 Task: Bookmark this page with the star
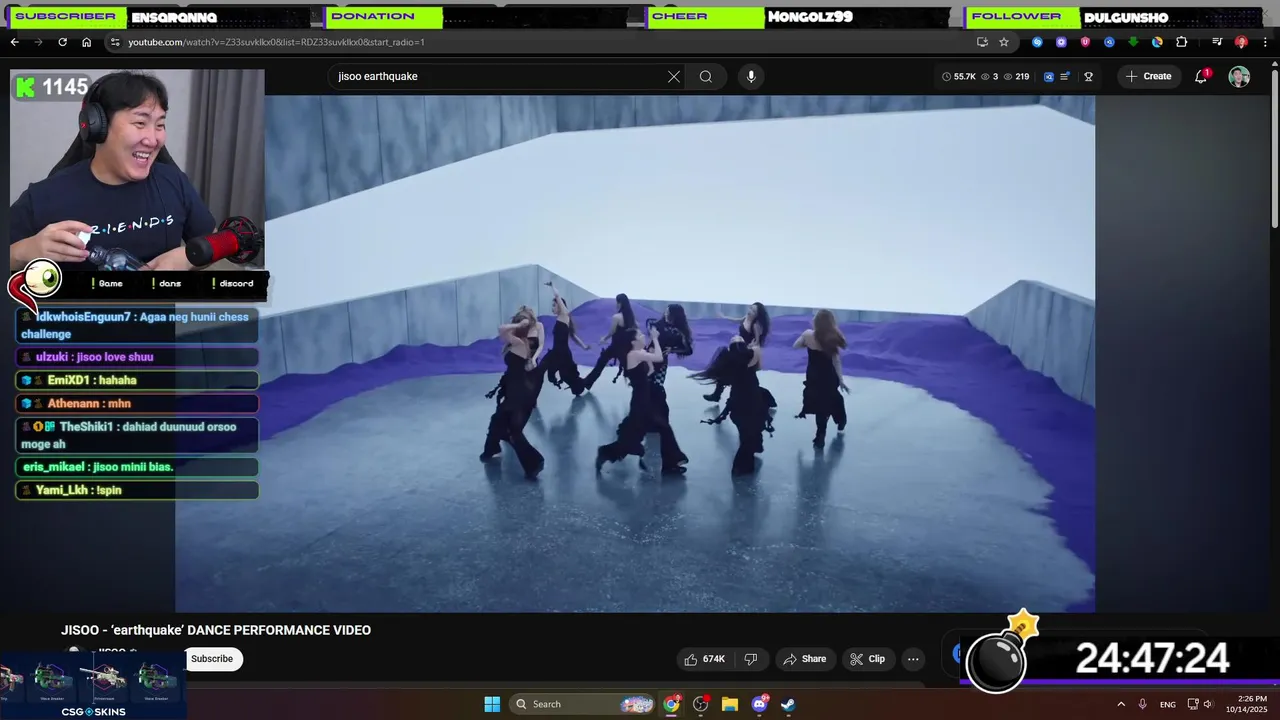pyautogui.click(x=1004, y=42)
